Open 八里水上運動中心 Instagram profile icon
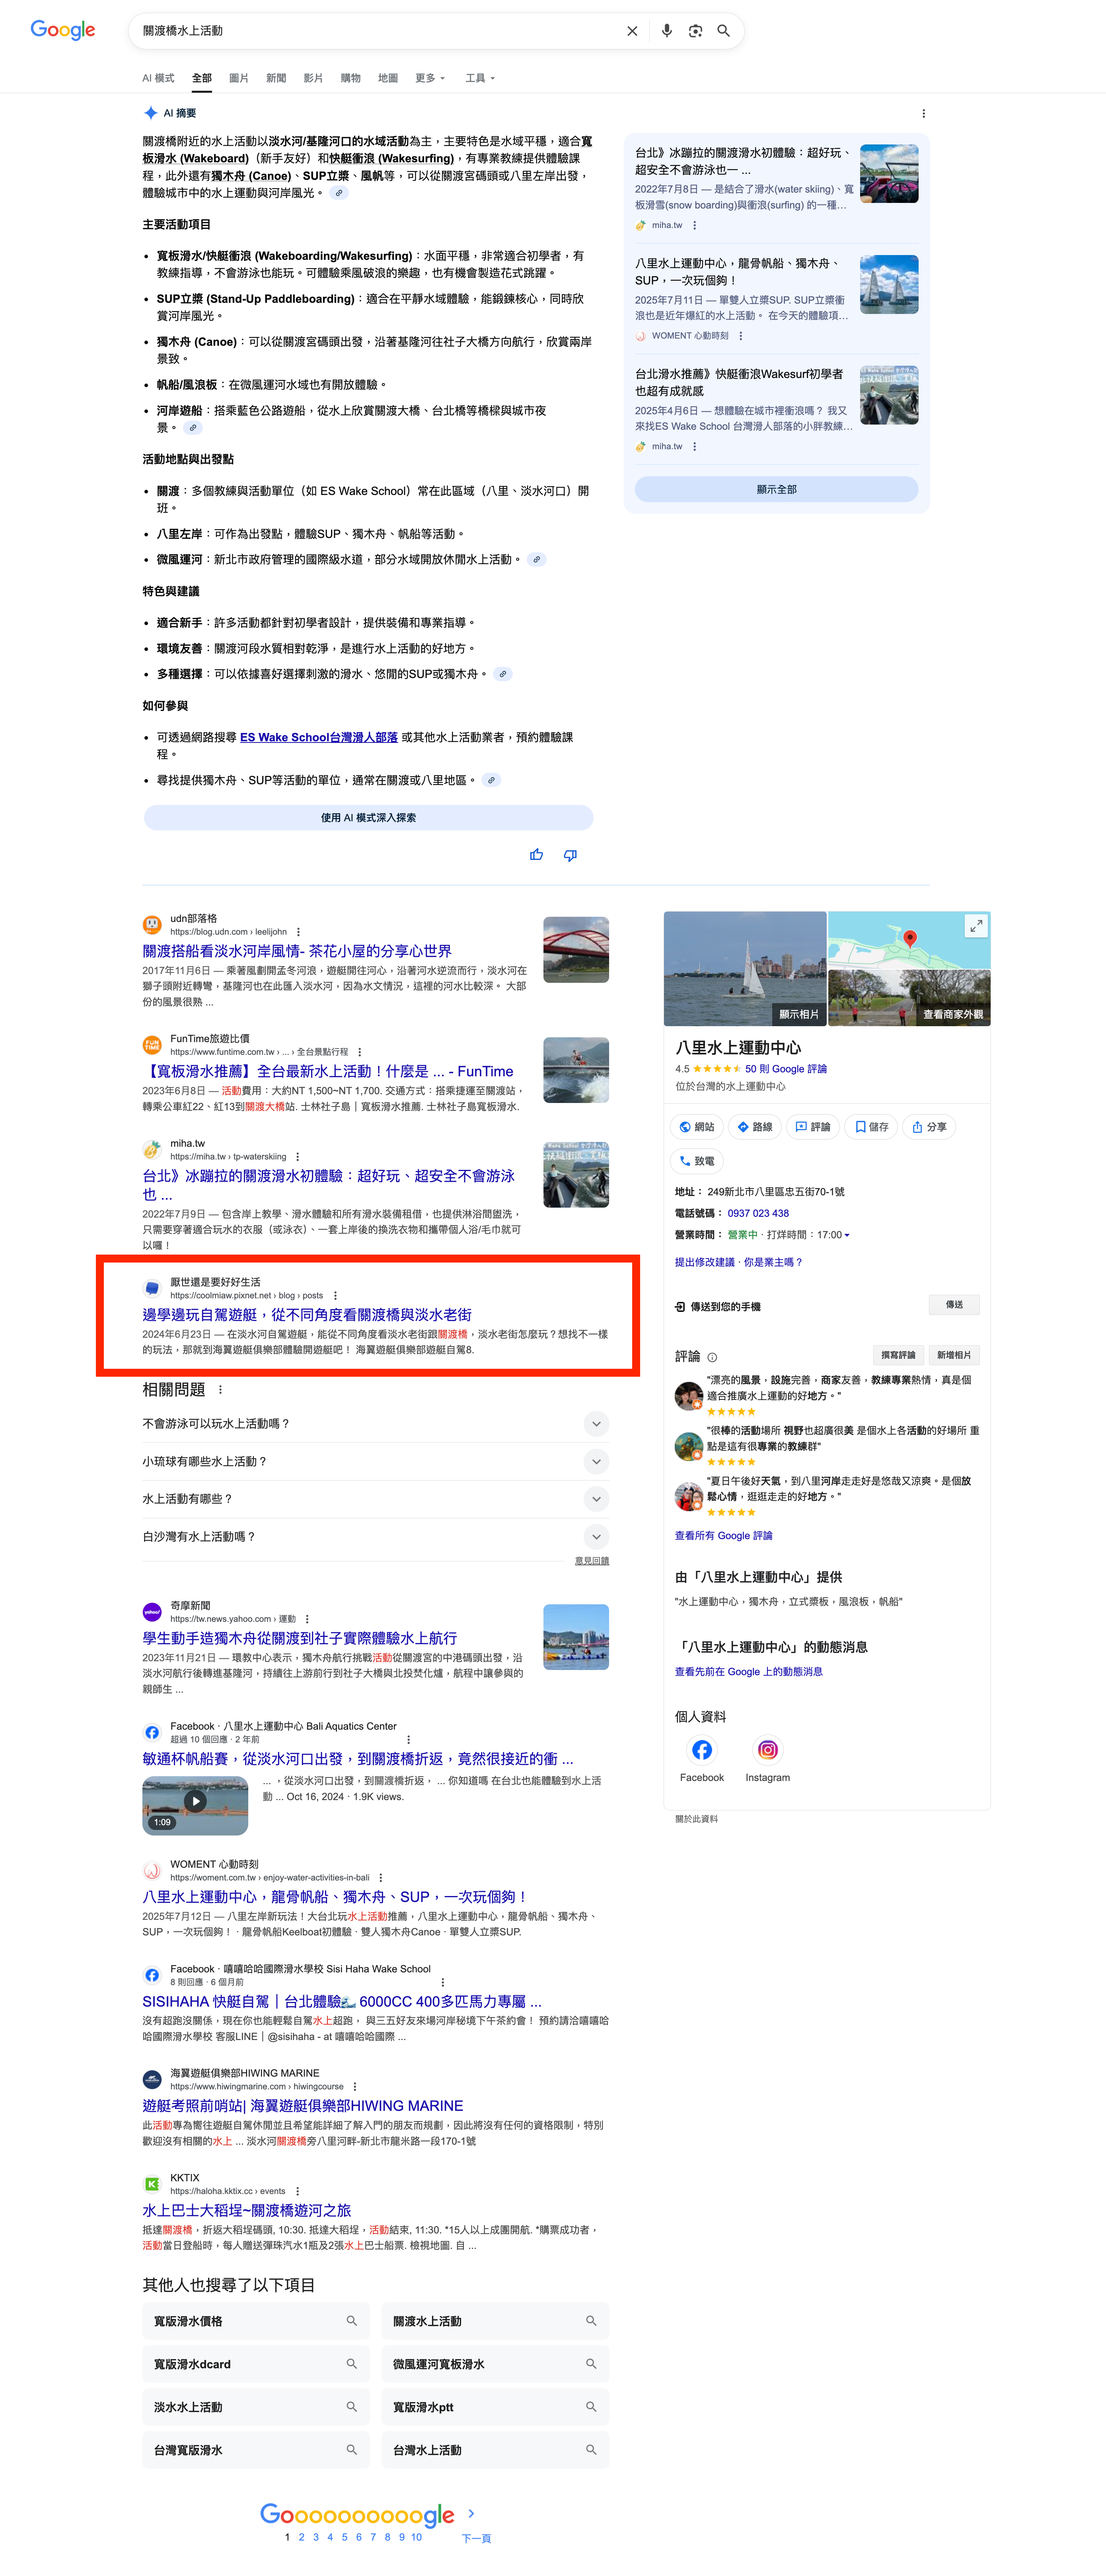This screenshot has height=2576, width=1106. pyautogui.click(x=767, y=1749)
